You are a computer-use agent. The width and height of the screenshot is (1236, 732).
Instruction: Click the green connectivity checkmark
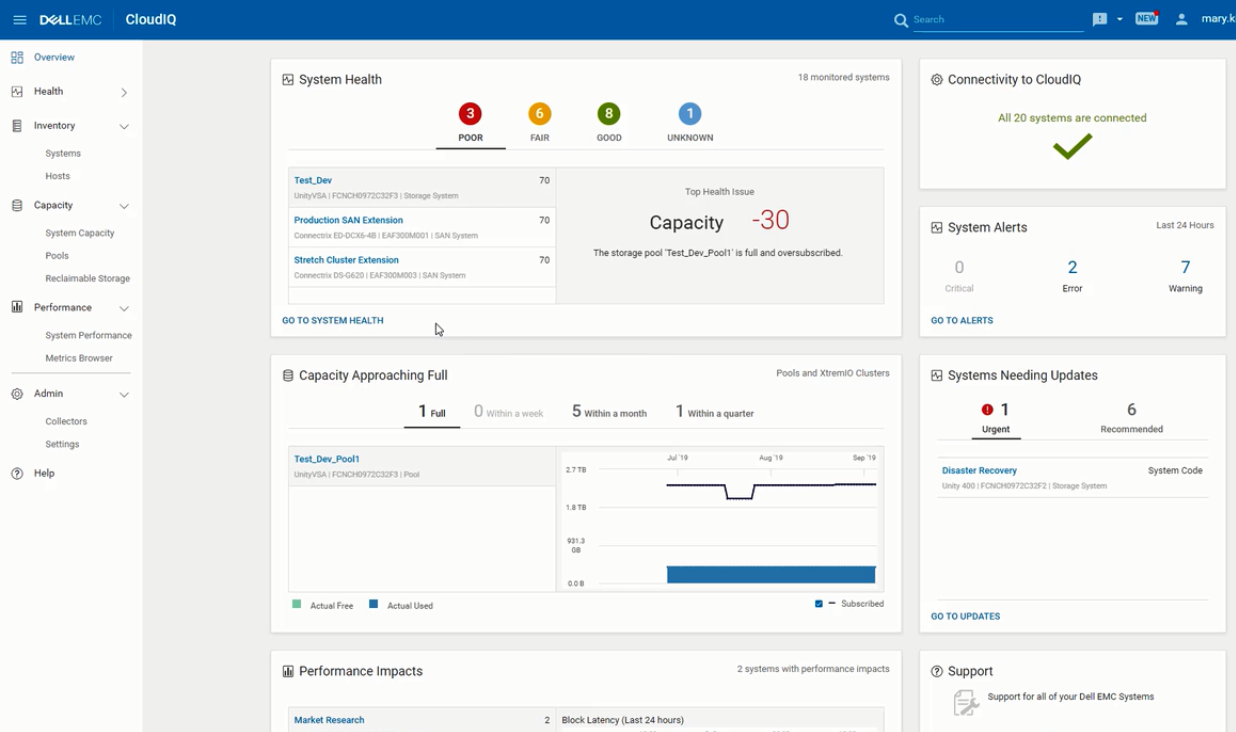(x=1072, y=147)
